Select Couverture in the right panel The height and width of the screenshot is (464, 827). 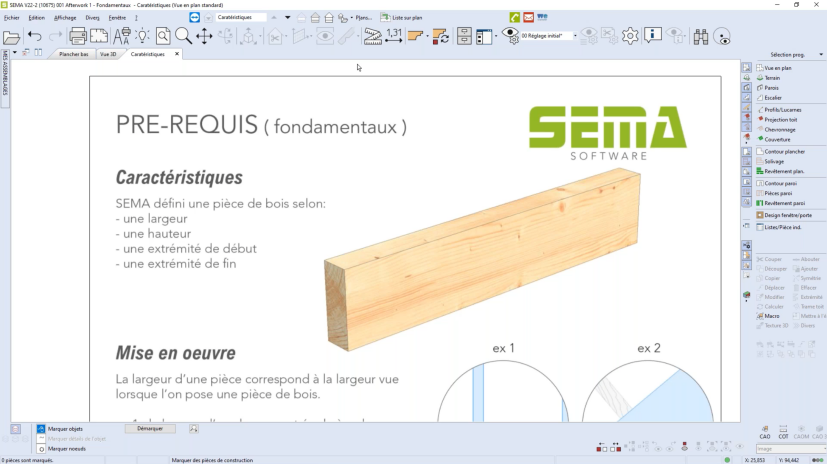[x=777, y=139]
